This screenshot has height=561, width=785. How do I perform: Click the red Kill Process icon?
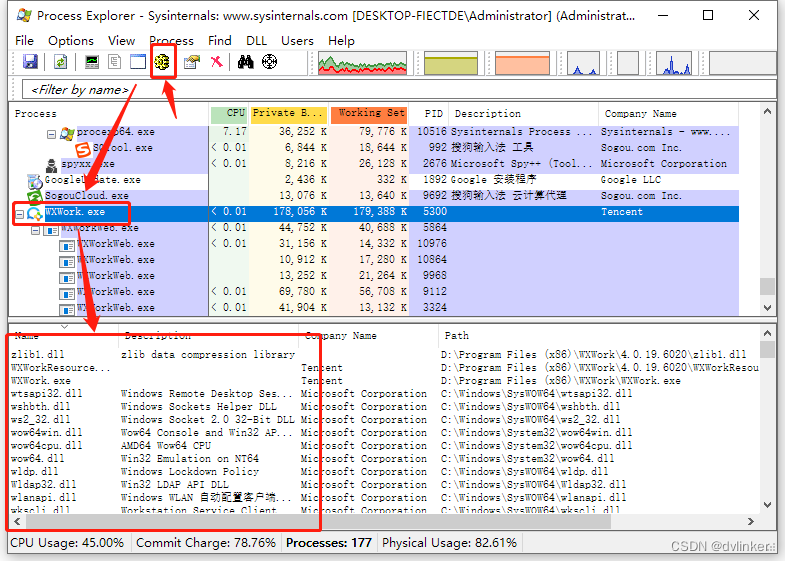click(x=216, y=62)
